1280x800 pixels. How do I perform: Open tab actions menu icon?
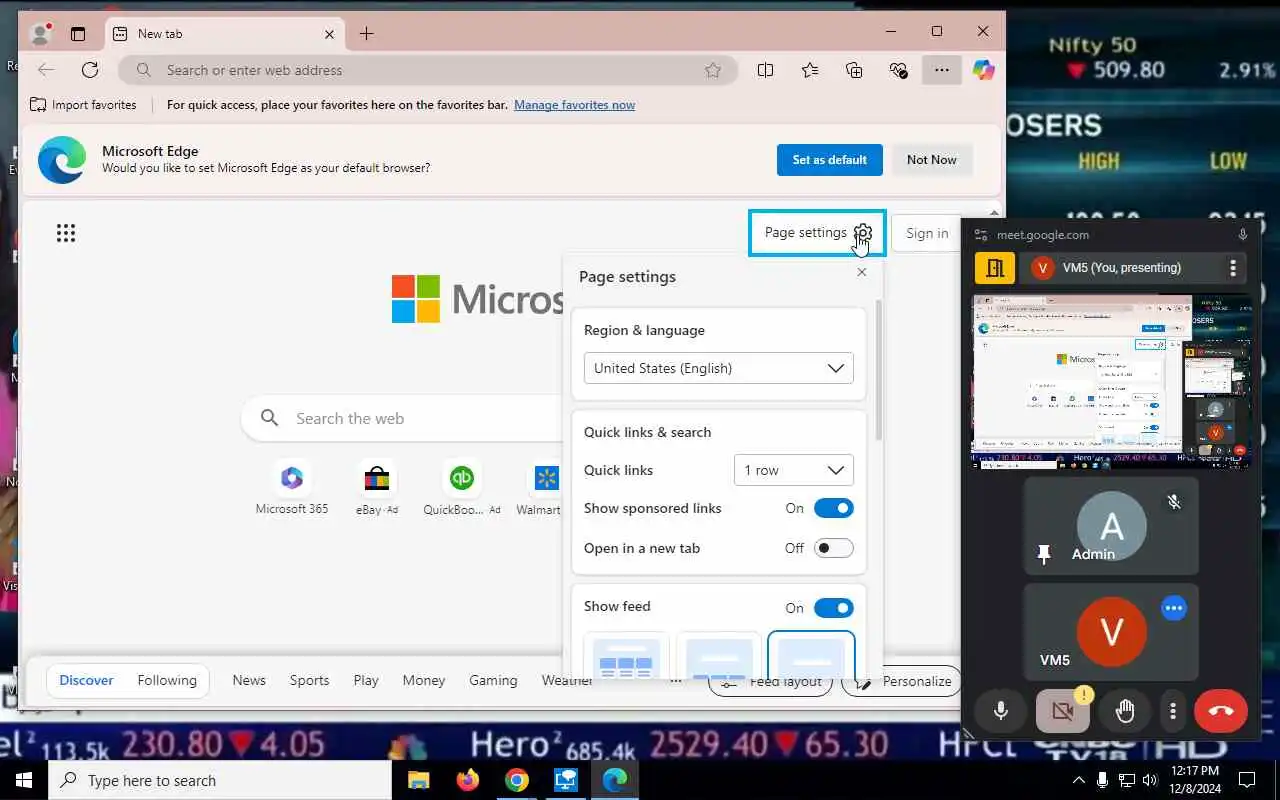[x=78, y=33]
